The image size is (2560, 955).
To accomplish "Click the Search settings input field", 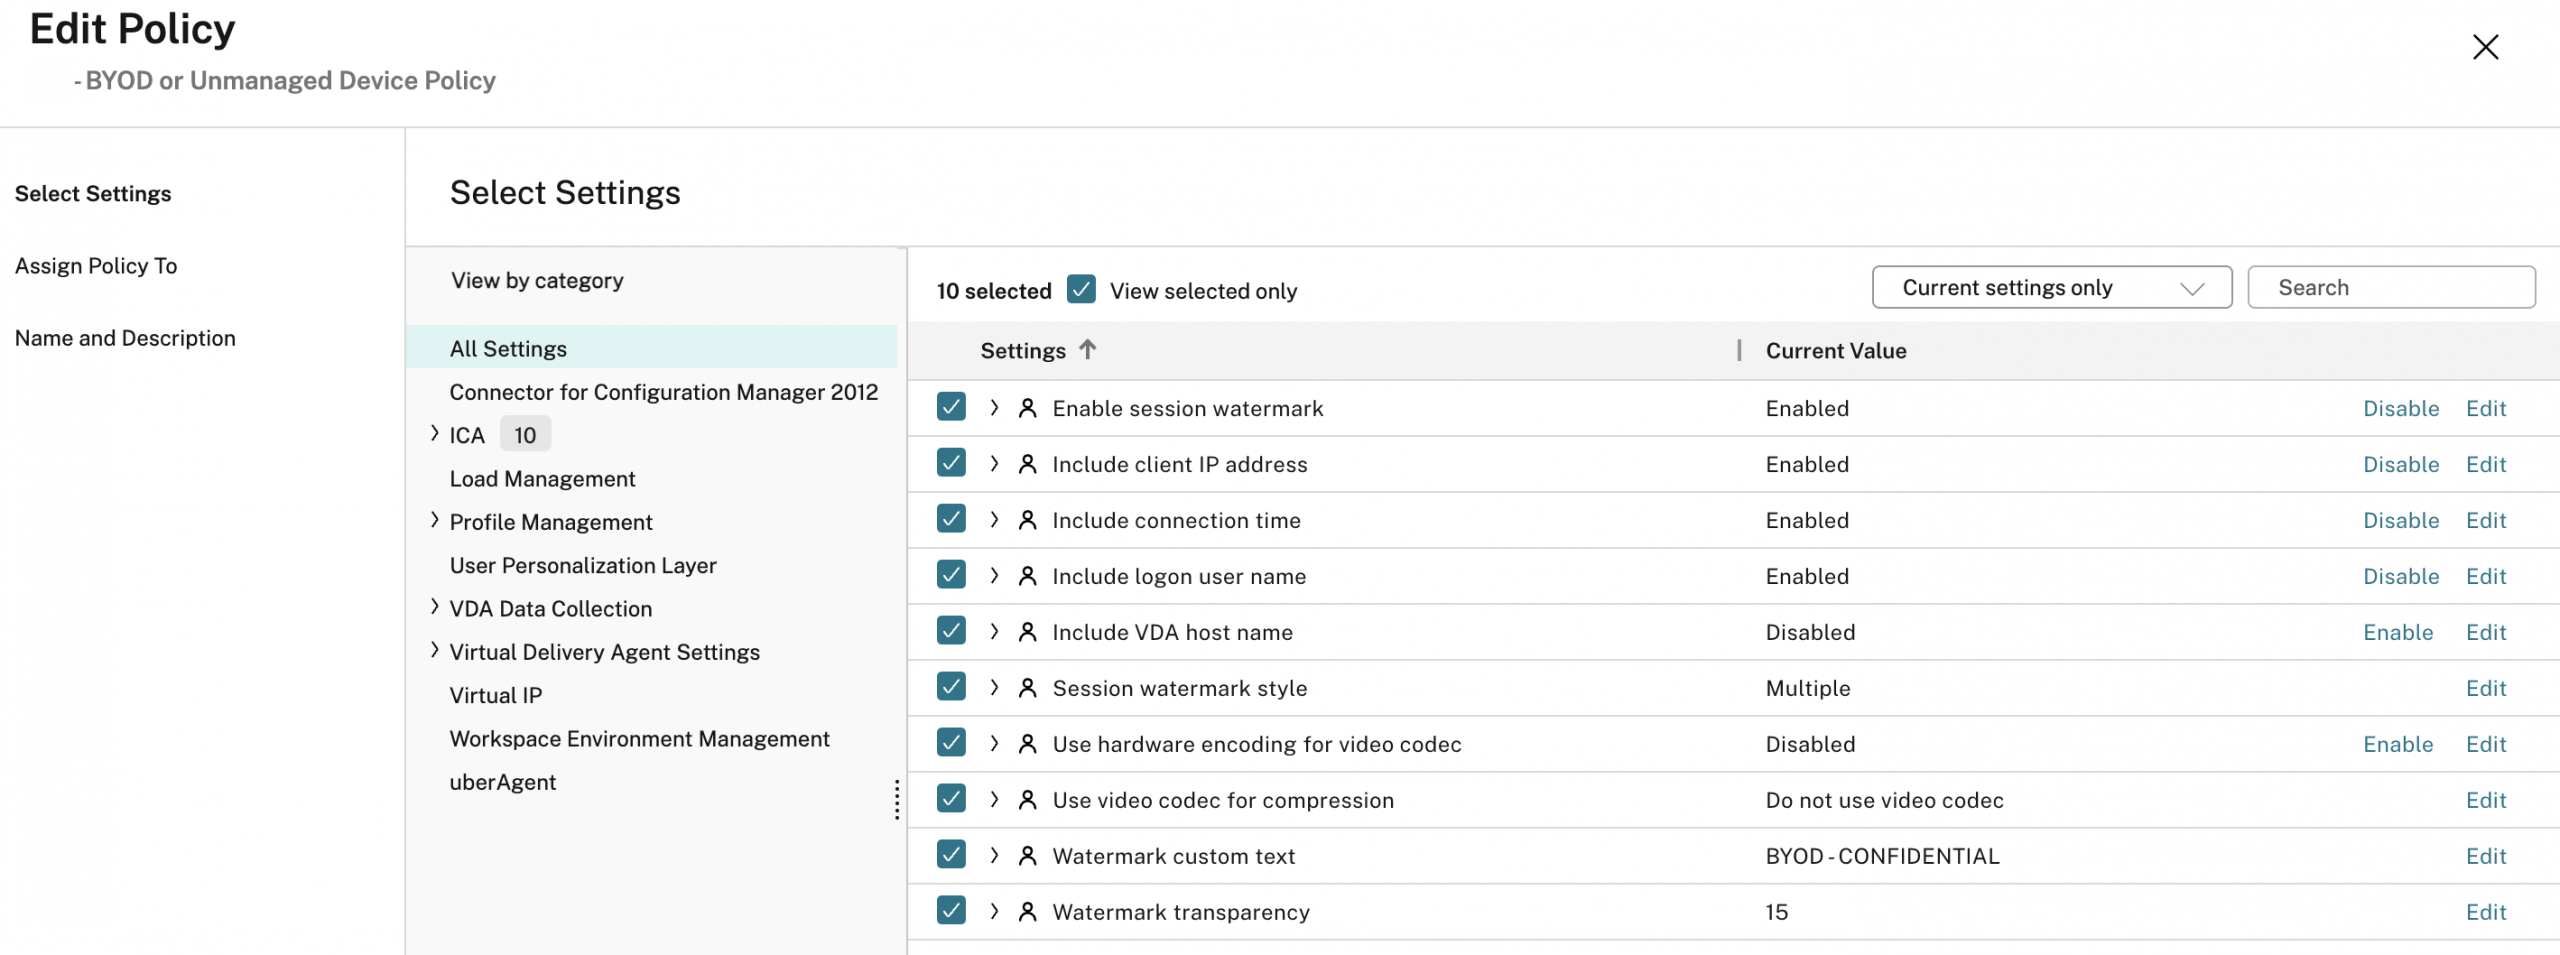I will (x=2390, y=288).
